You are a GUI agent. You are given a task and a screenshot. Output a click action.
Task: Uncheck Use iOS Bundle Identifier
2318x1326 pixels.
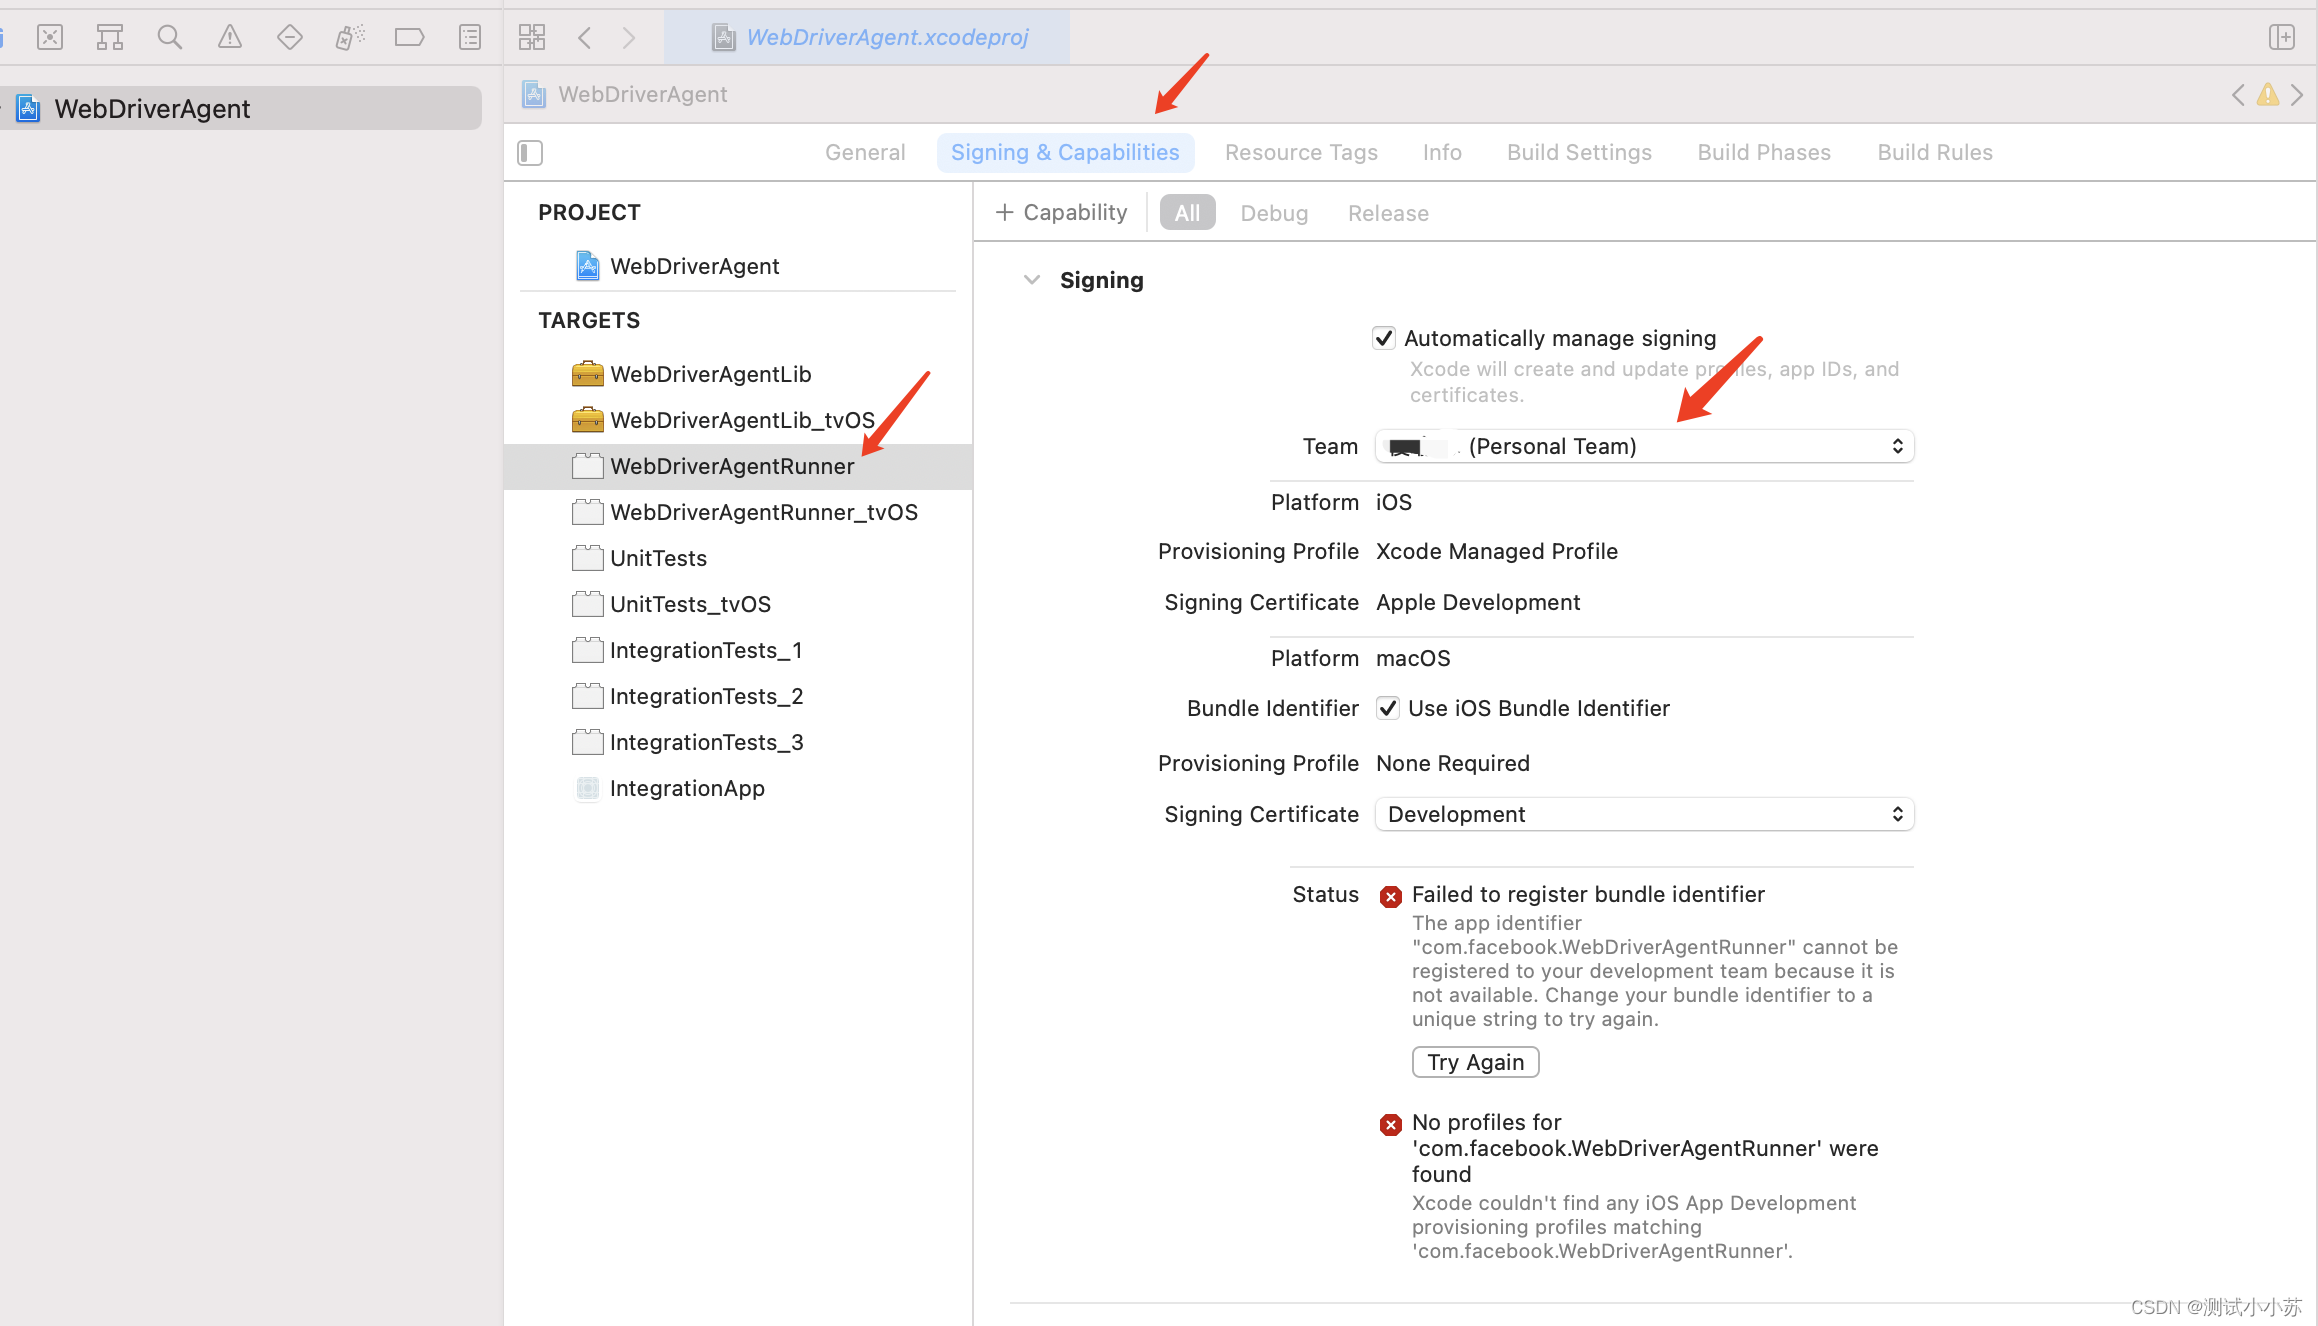pos(1388,708)
